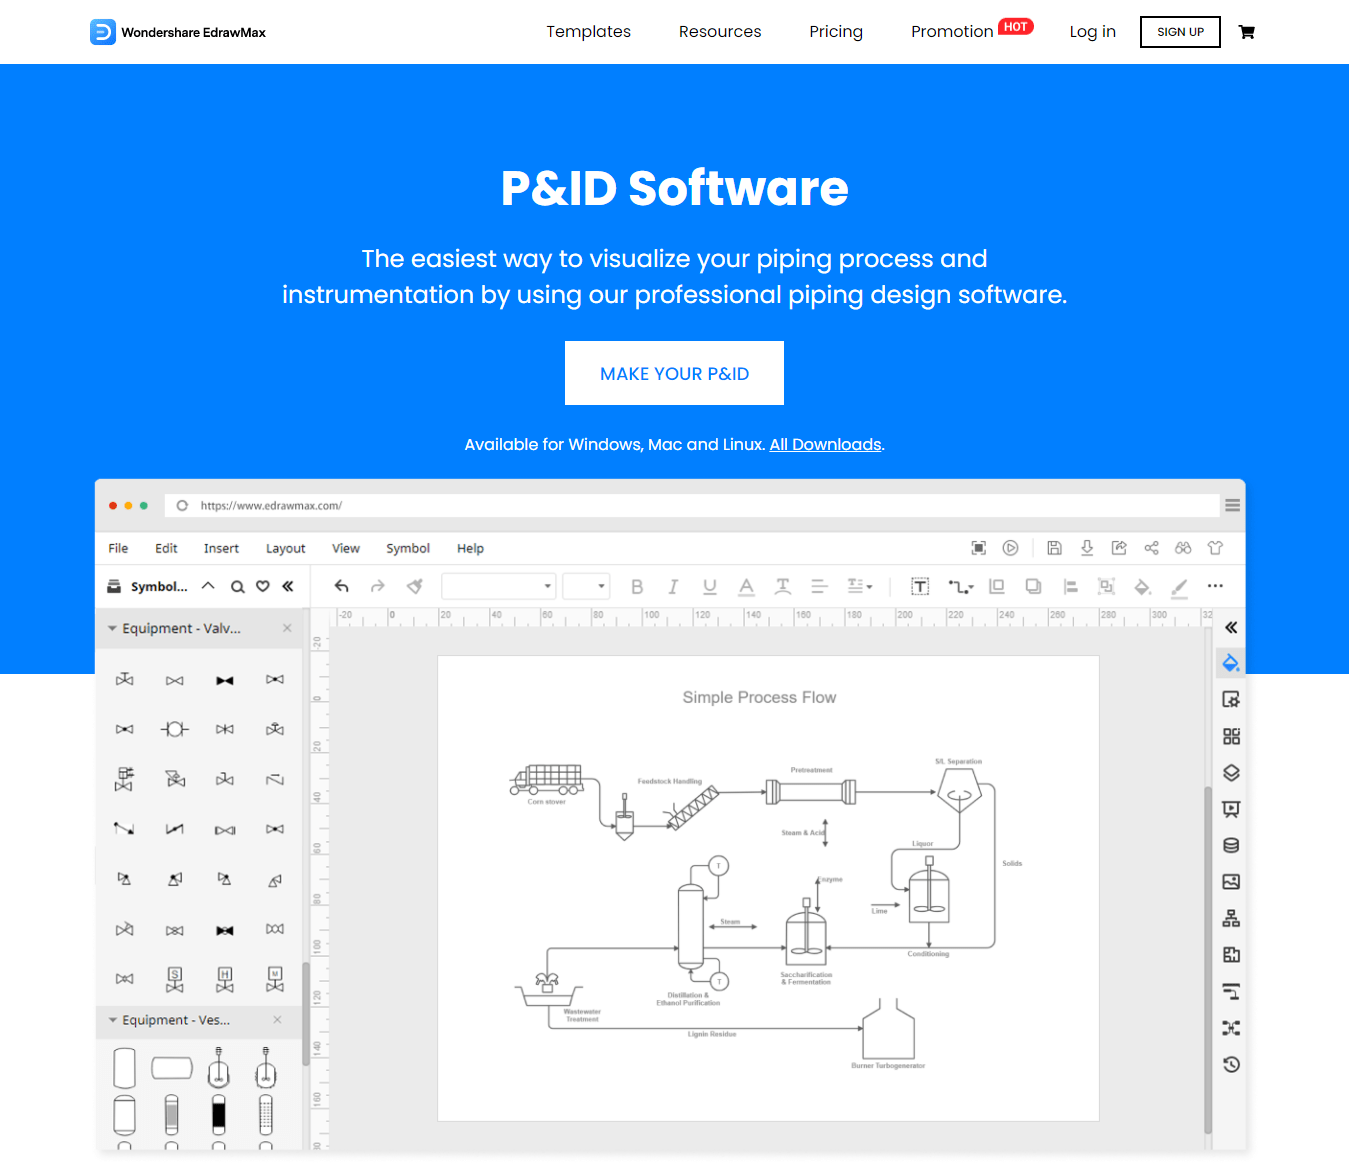The image size is (1349, 1164).
Task: Collapse the right sidebar with double chevron
Action: click(1231, 628)
